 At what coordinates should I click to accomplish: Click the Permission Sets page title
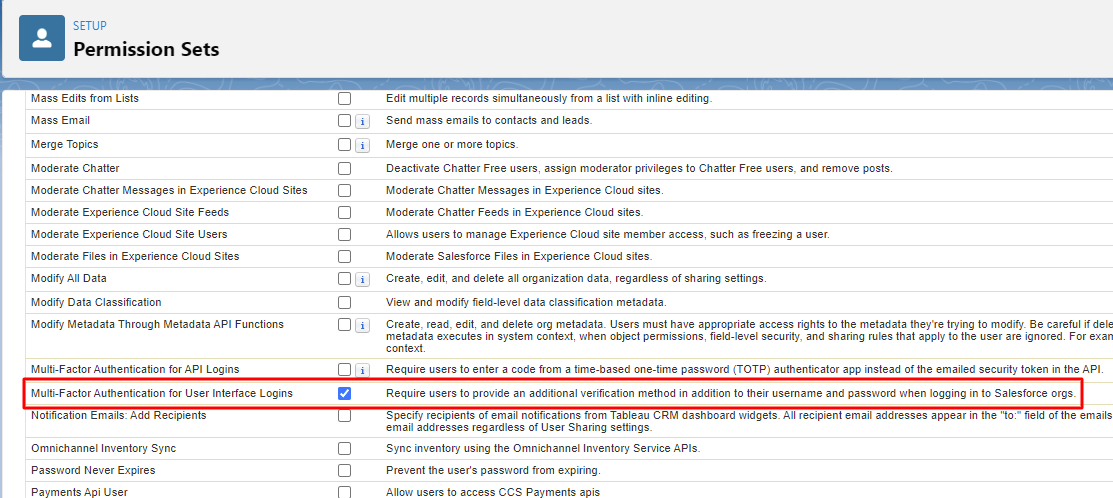pos(146,50)
